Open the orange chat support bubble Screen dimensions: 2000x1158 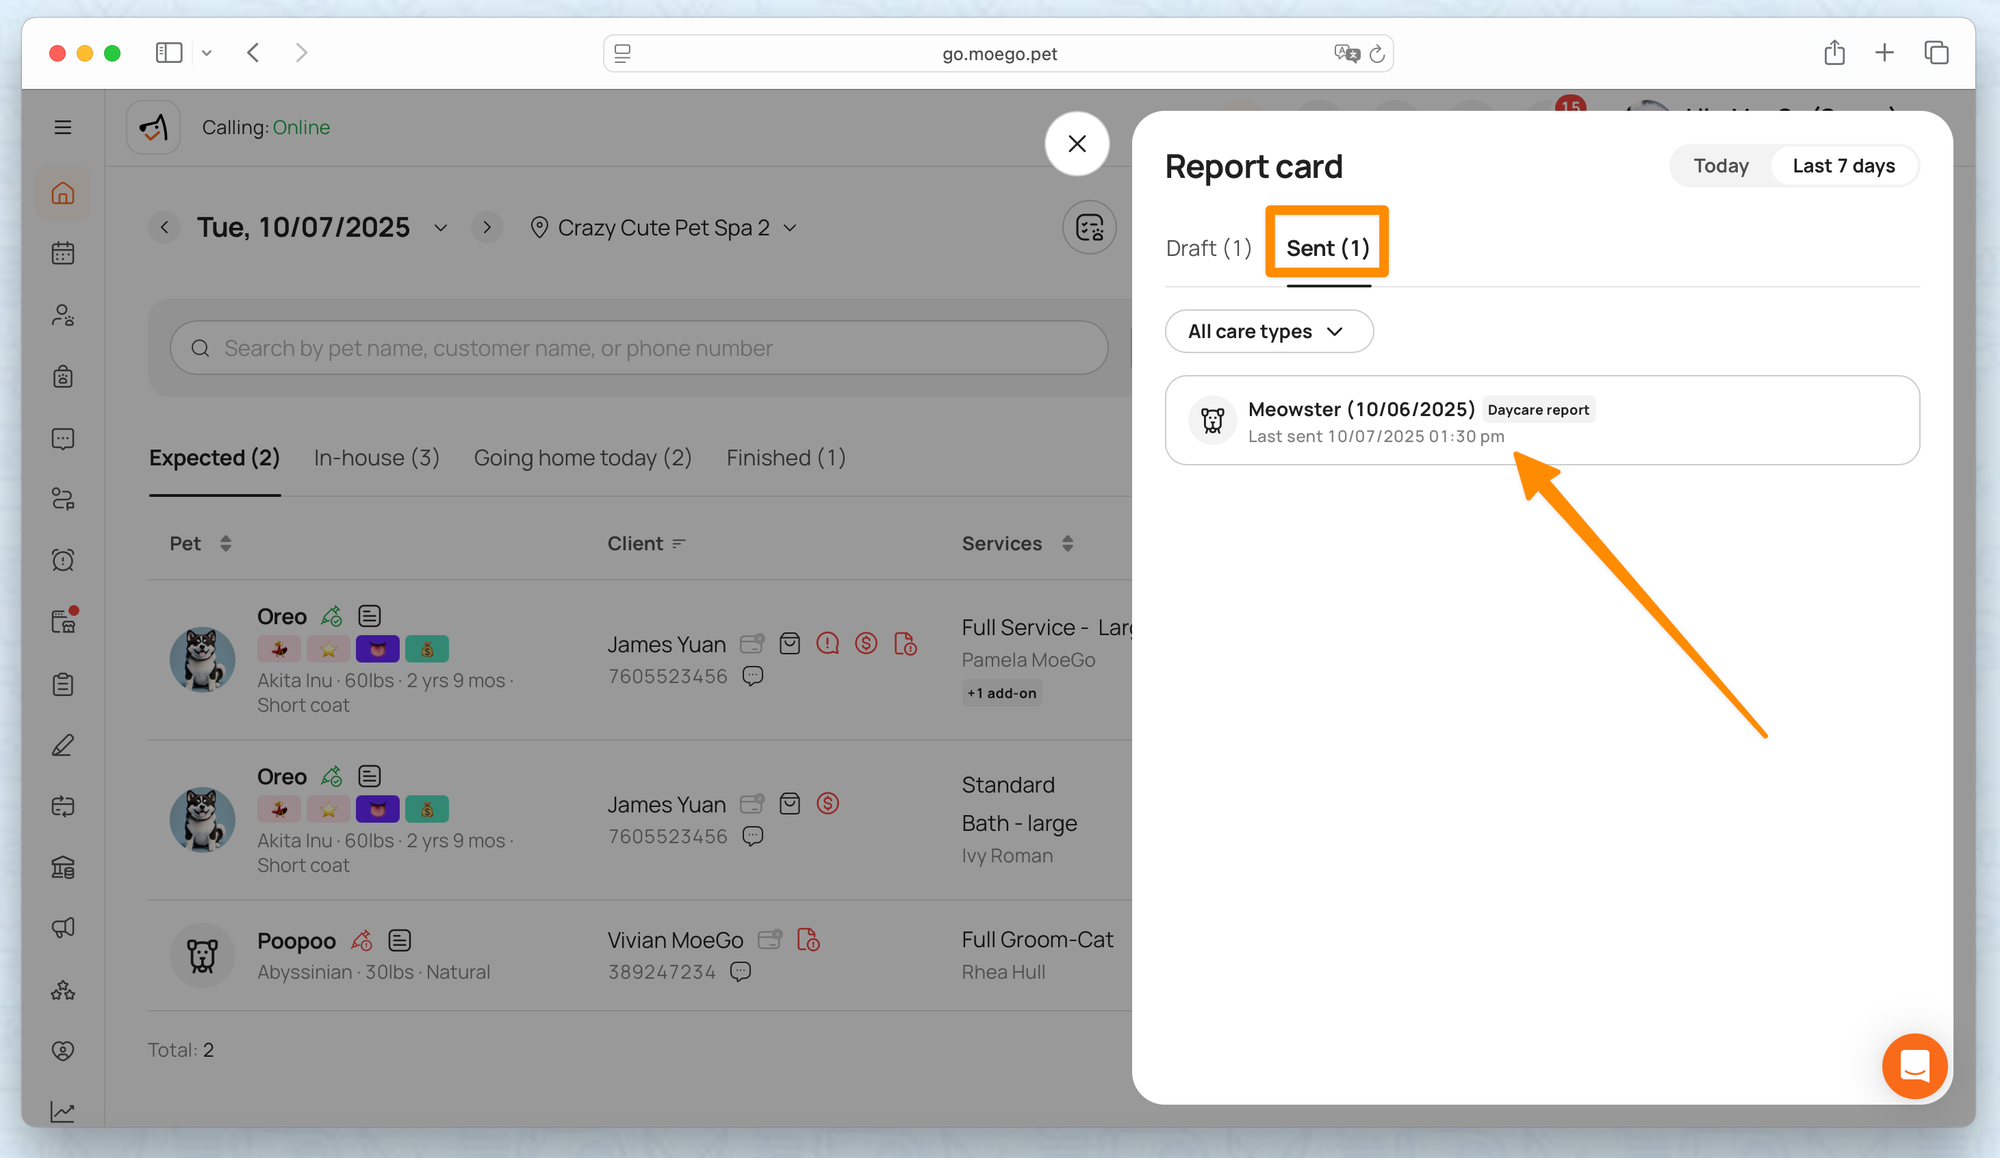1914,1066
